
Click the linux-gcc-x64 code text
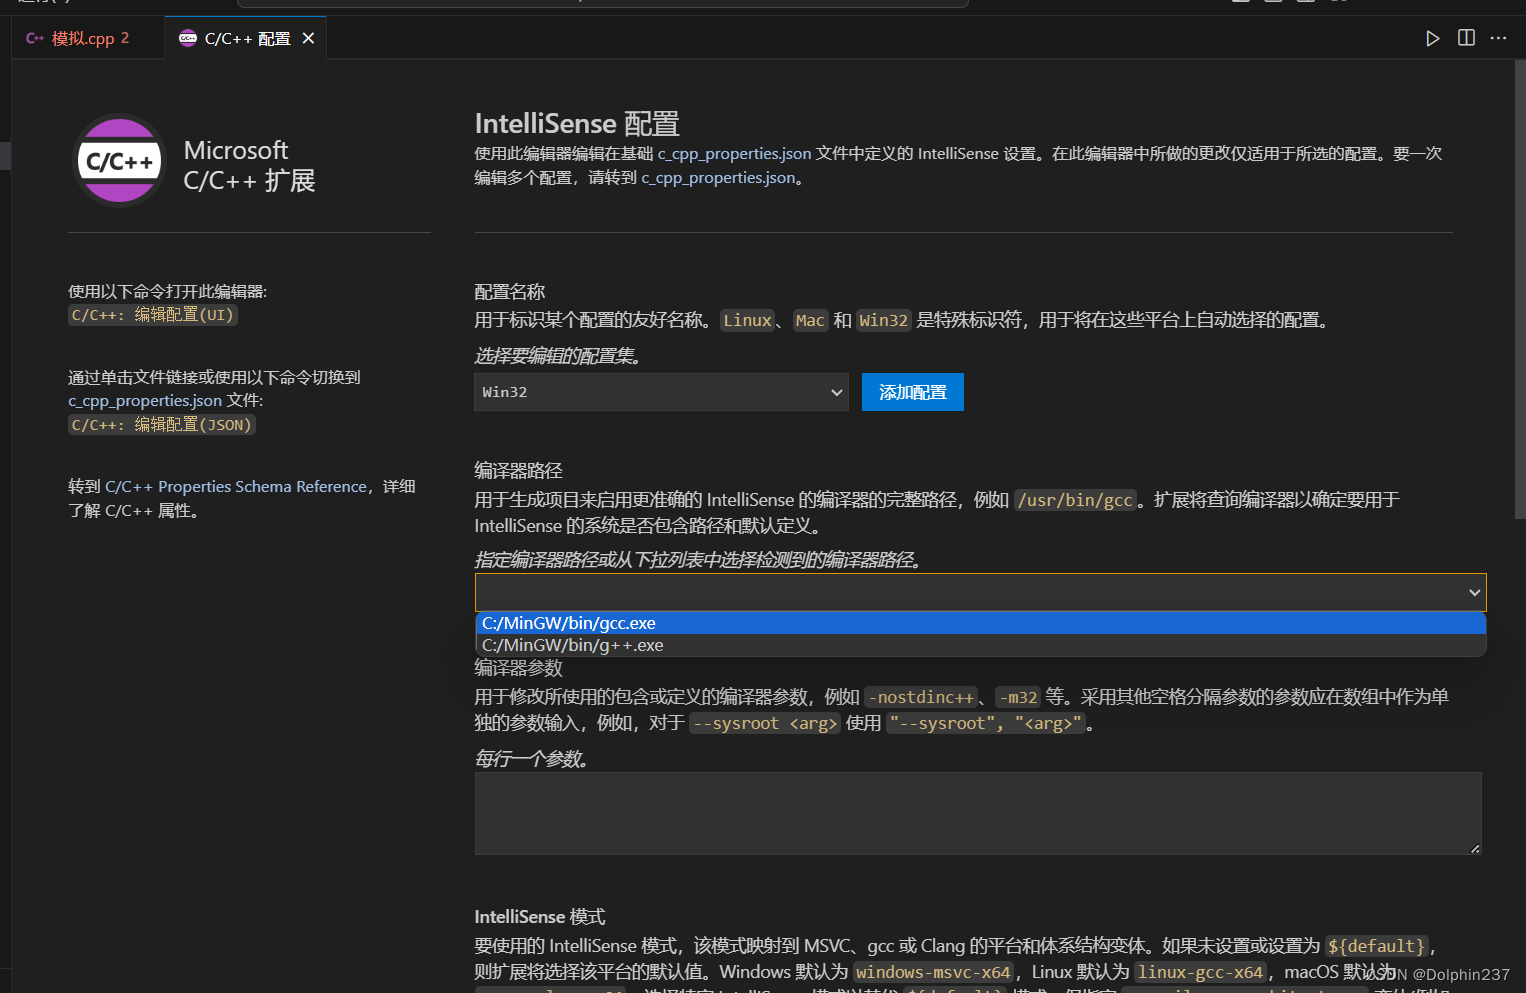pyautogui.click(x=1200, y=972)
